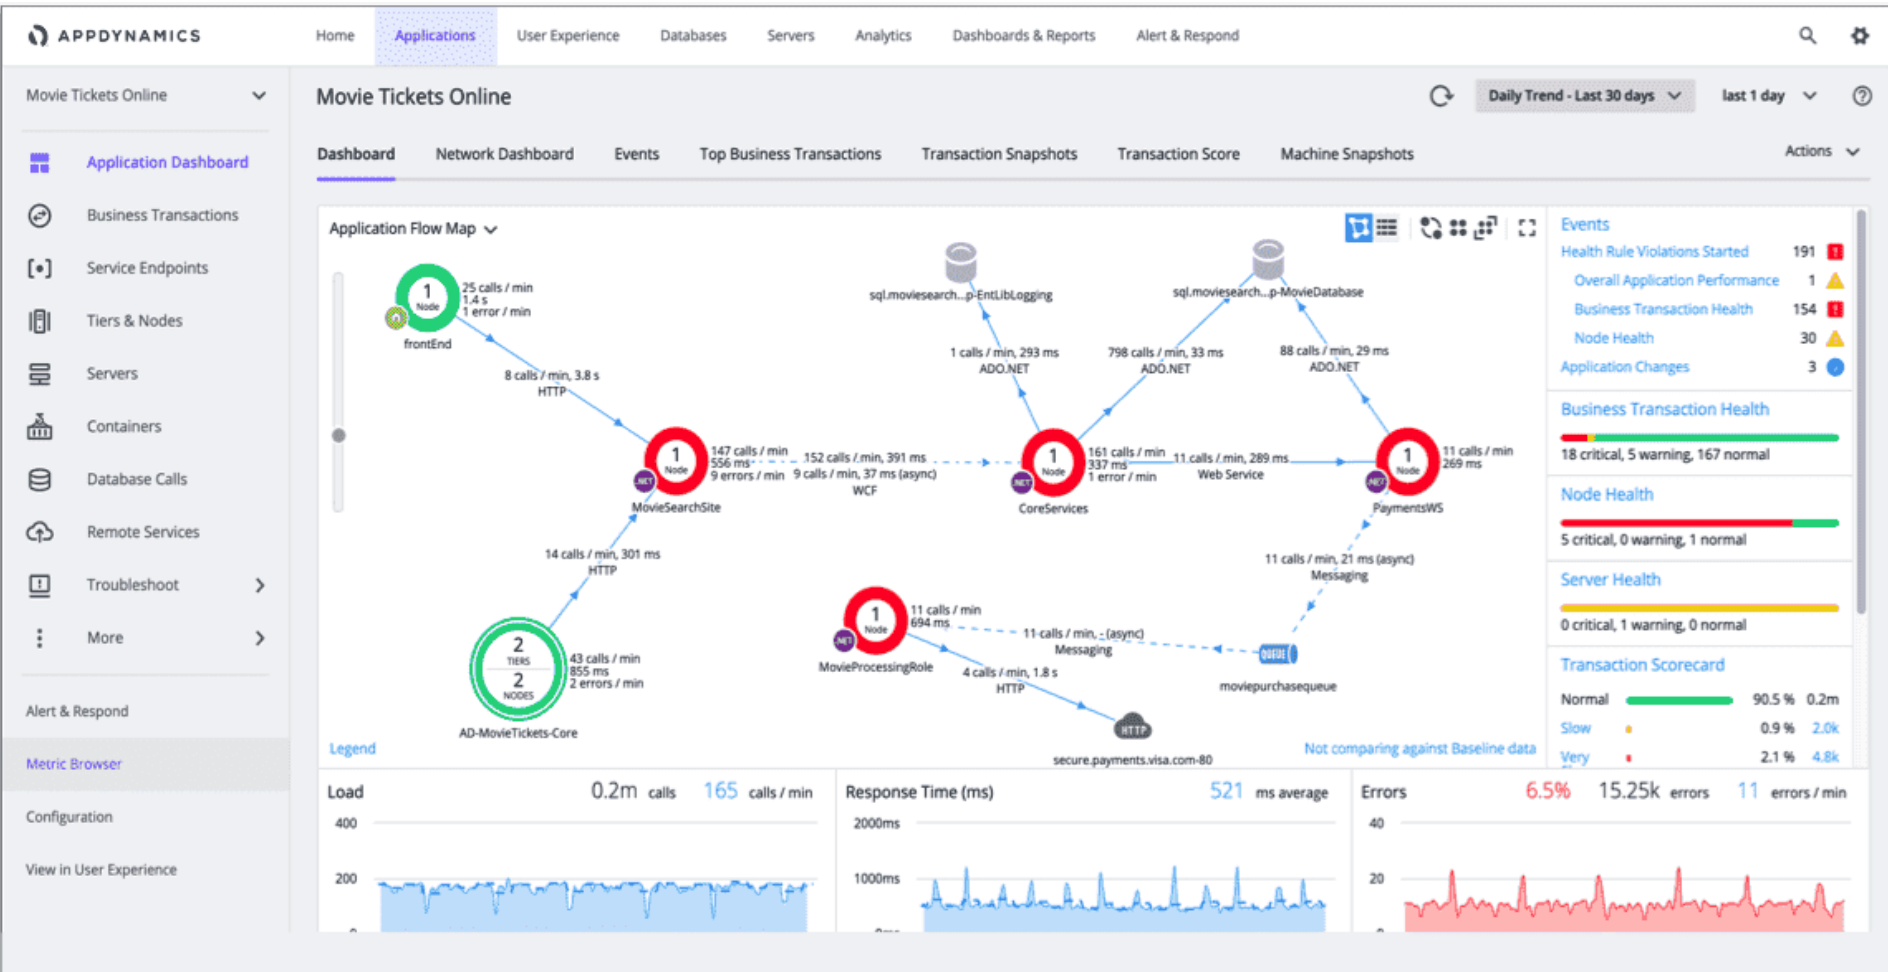Select the AD-MovieTickets-Core tier circle
Image resolution: width=1888 pixels, height=972 pixels.
click(518, 668)
